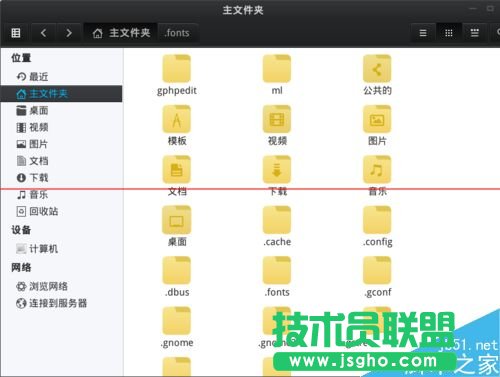Click the gphpedit file name label
The image size is (500, 377).
pos(177,91)
